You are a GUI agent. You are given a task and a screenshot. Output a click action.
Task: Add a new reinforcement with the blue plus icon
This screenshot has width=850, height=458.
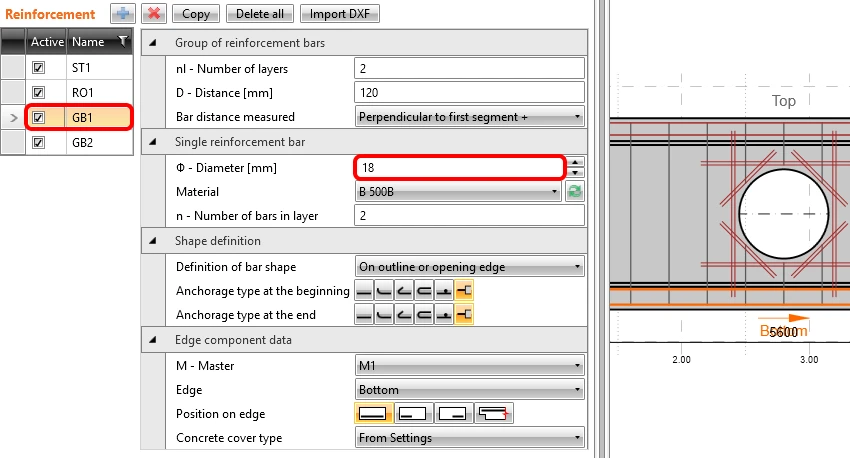[123, 14]
